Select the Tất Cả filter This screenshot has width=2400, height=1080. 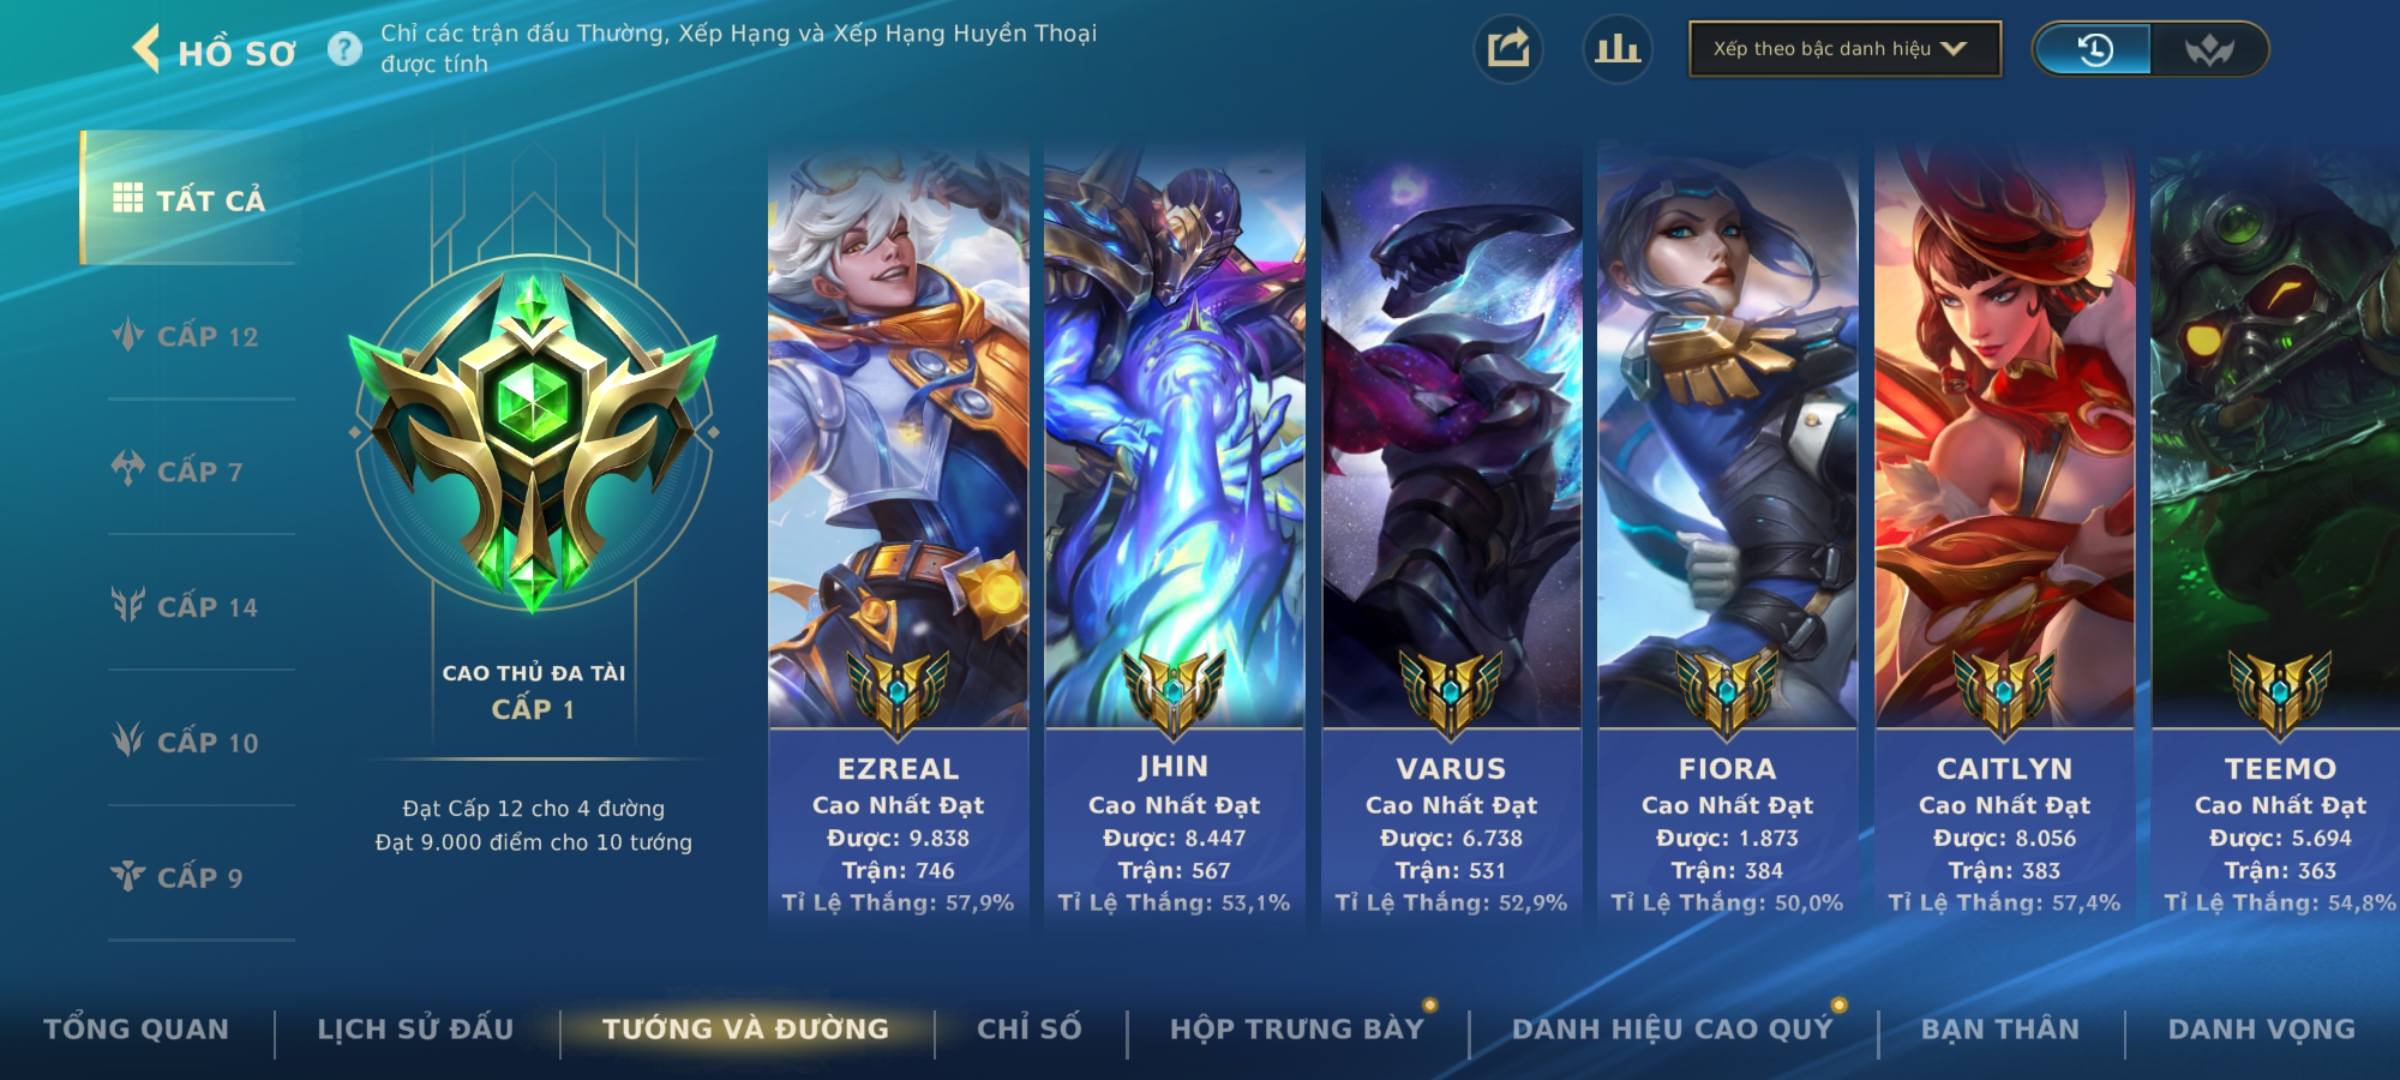point(188,198)
